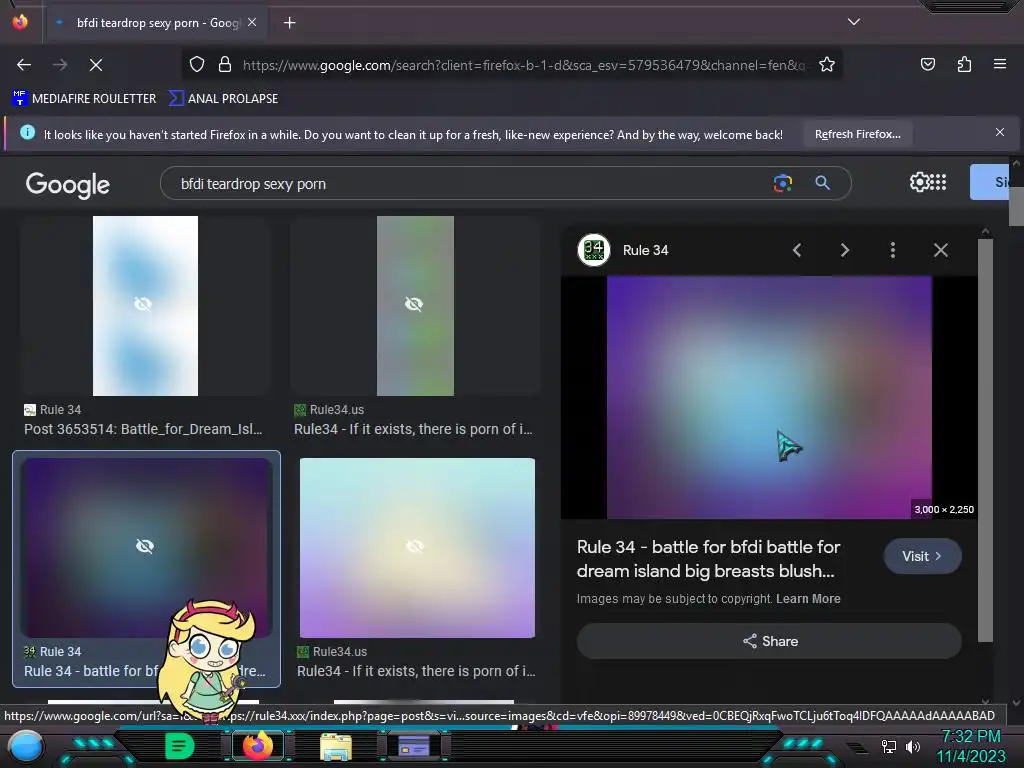Click the Visit button

click(x=922, y=556)
